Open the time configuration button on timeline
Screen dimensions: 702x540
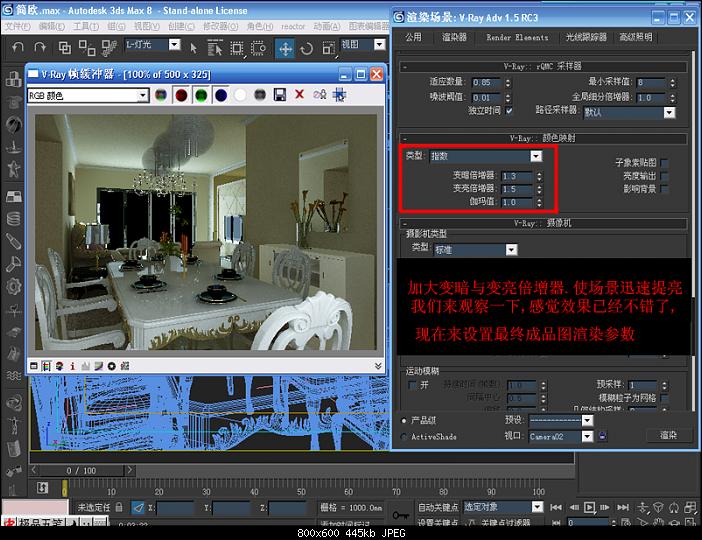click(x=625, y=523)
